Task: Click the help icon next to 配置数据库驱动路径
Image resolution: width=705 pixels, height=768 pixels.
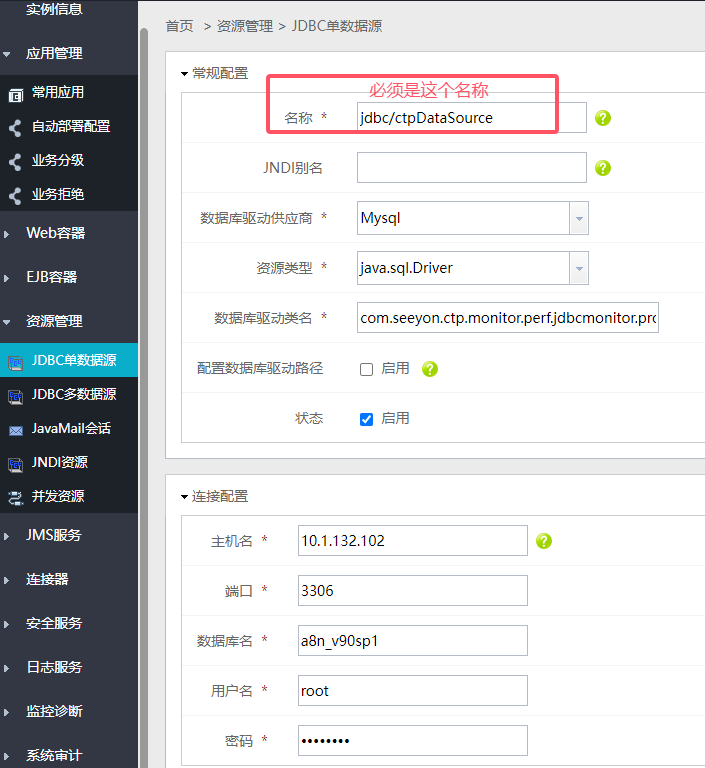Action: pos(430,369)
